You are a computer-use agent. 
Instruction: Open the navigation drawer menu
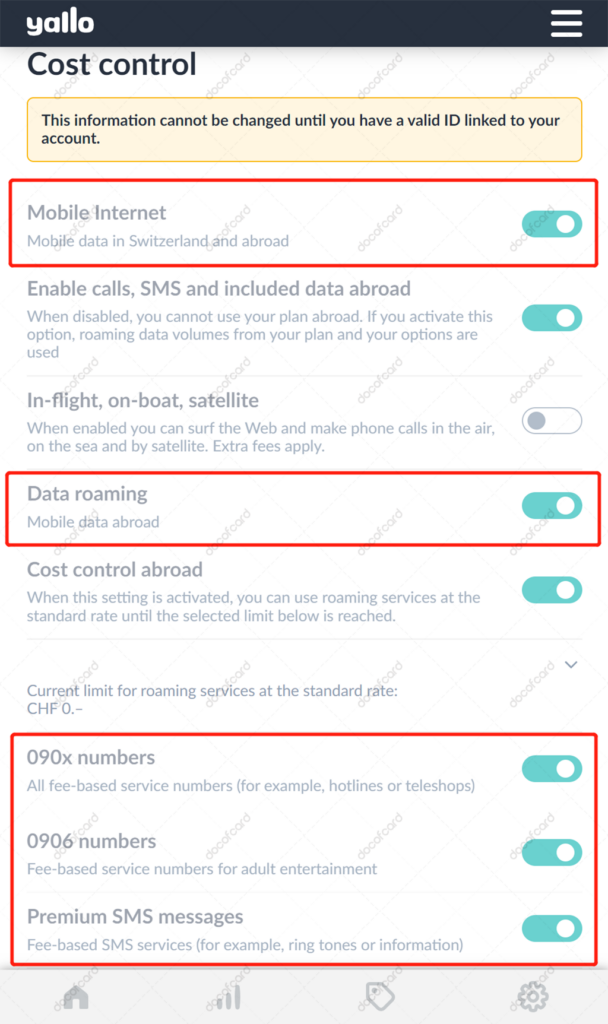[566, 23]
